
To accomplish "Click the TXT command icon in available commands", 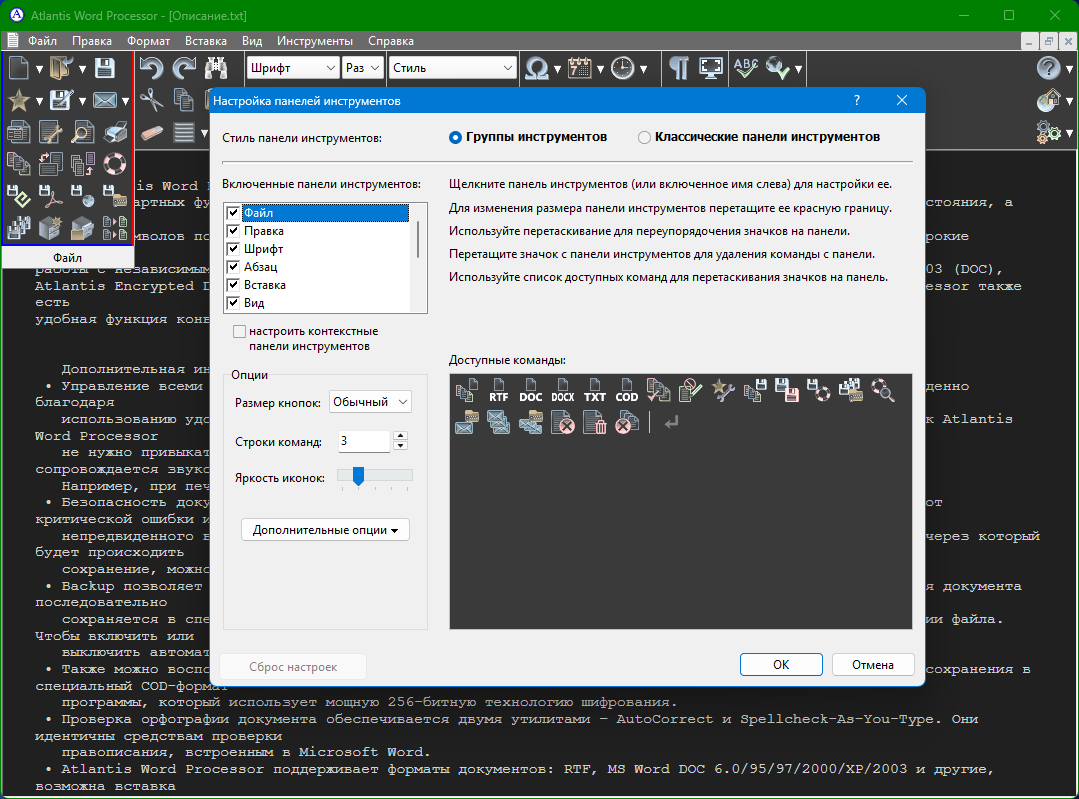I will (595, 392).
